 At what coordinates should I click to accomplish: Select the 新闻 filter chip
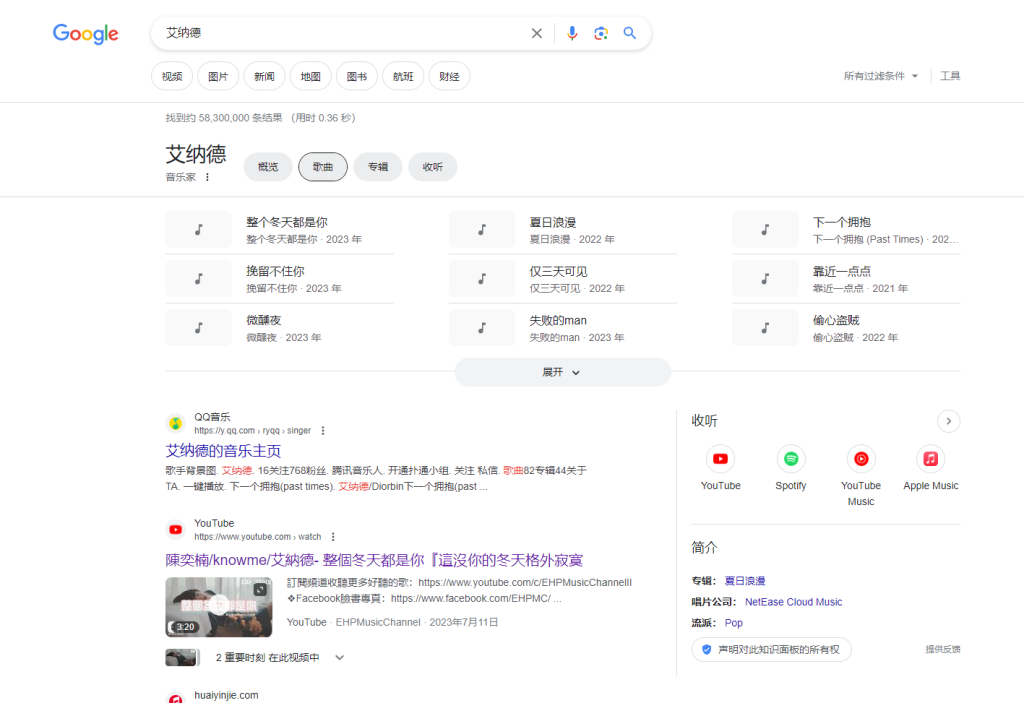[264, 76]
